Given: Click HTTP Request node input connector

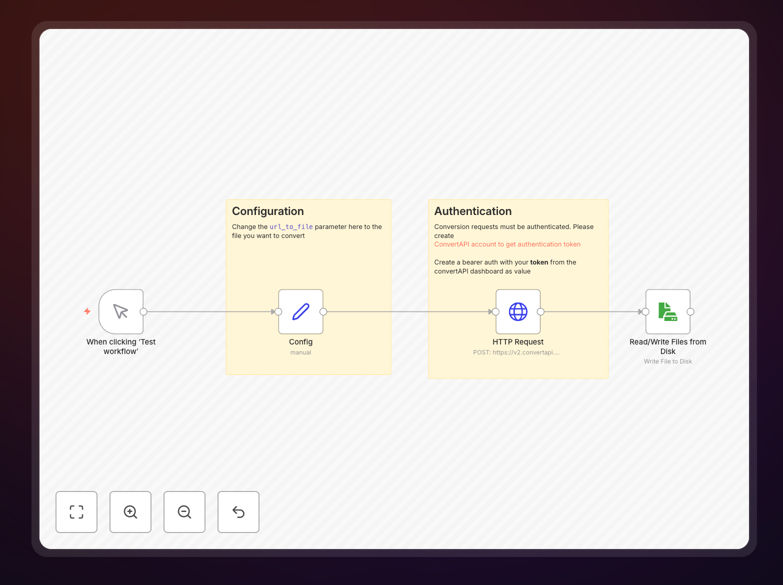Looking at the screenshot, I should click(x=495, y=312).
